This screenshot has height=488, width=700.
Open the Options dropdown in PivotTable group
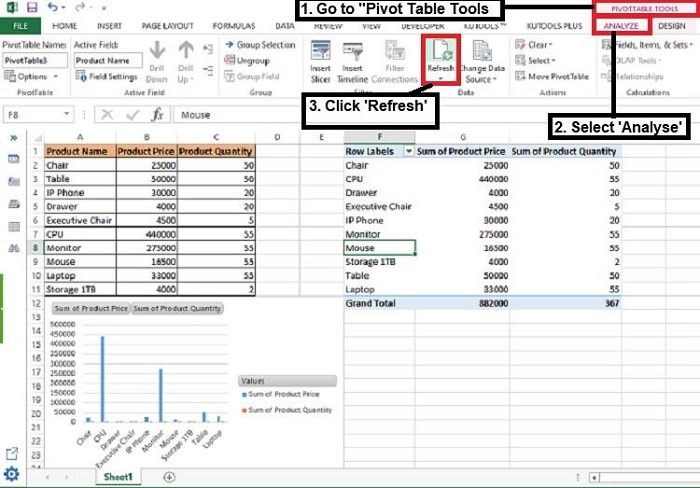pos(30,76)
